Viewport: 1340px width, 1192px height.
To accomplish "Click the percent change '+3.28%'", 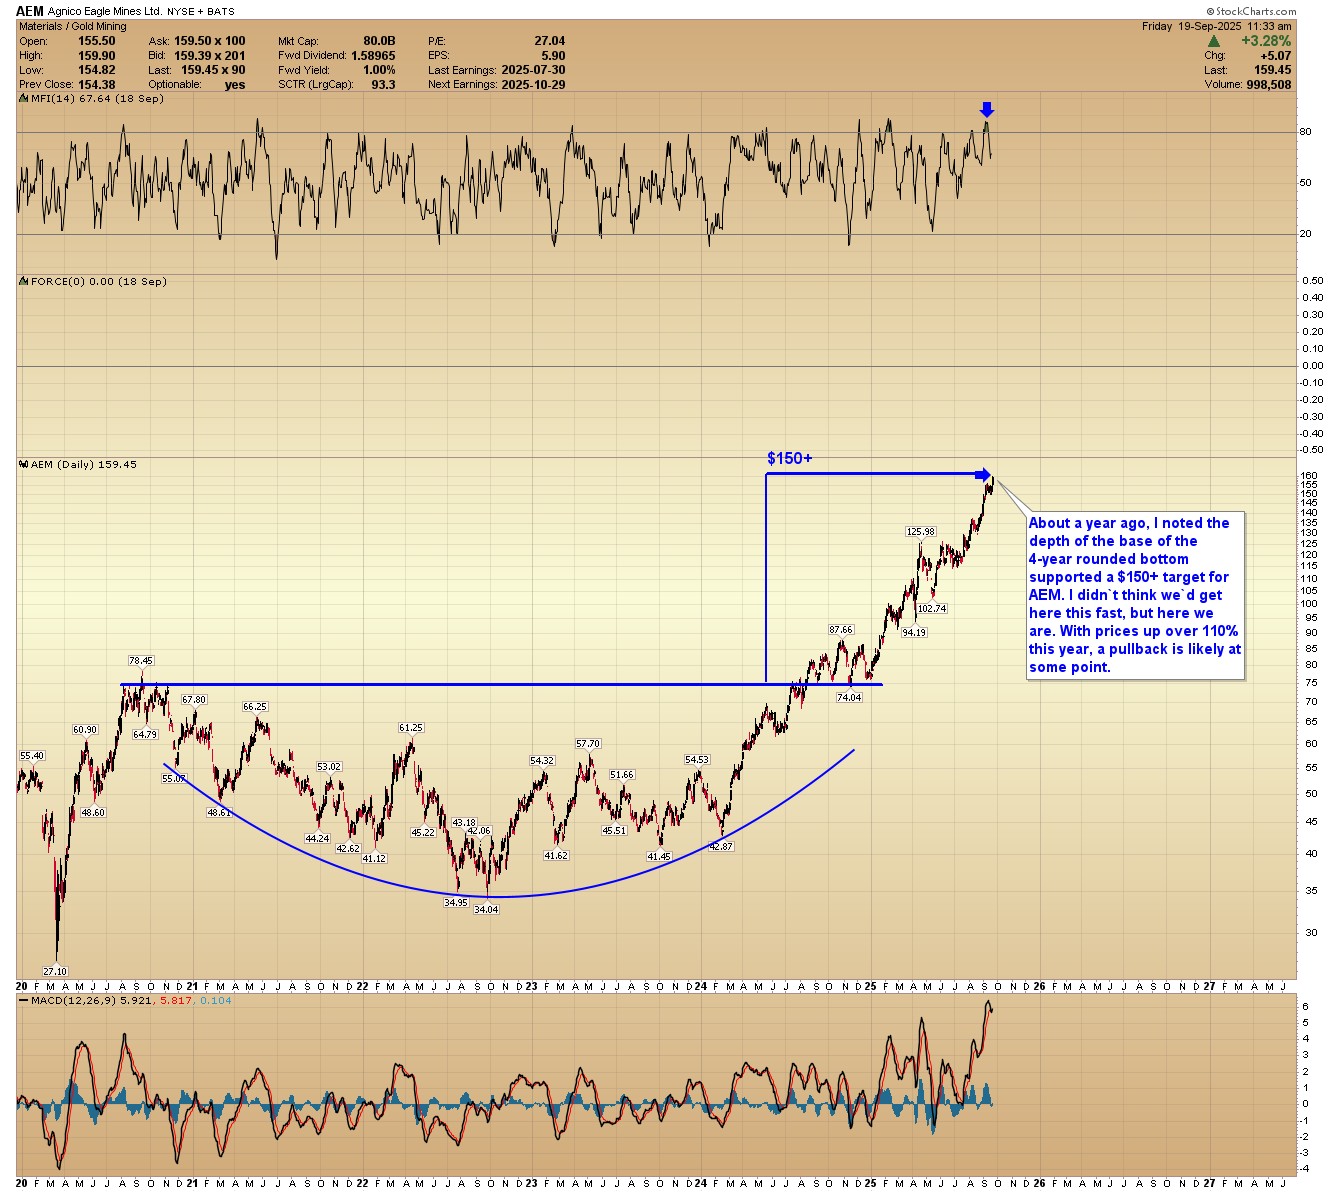I will pyautogui.click(x=1266, y=41).
